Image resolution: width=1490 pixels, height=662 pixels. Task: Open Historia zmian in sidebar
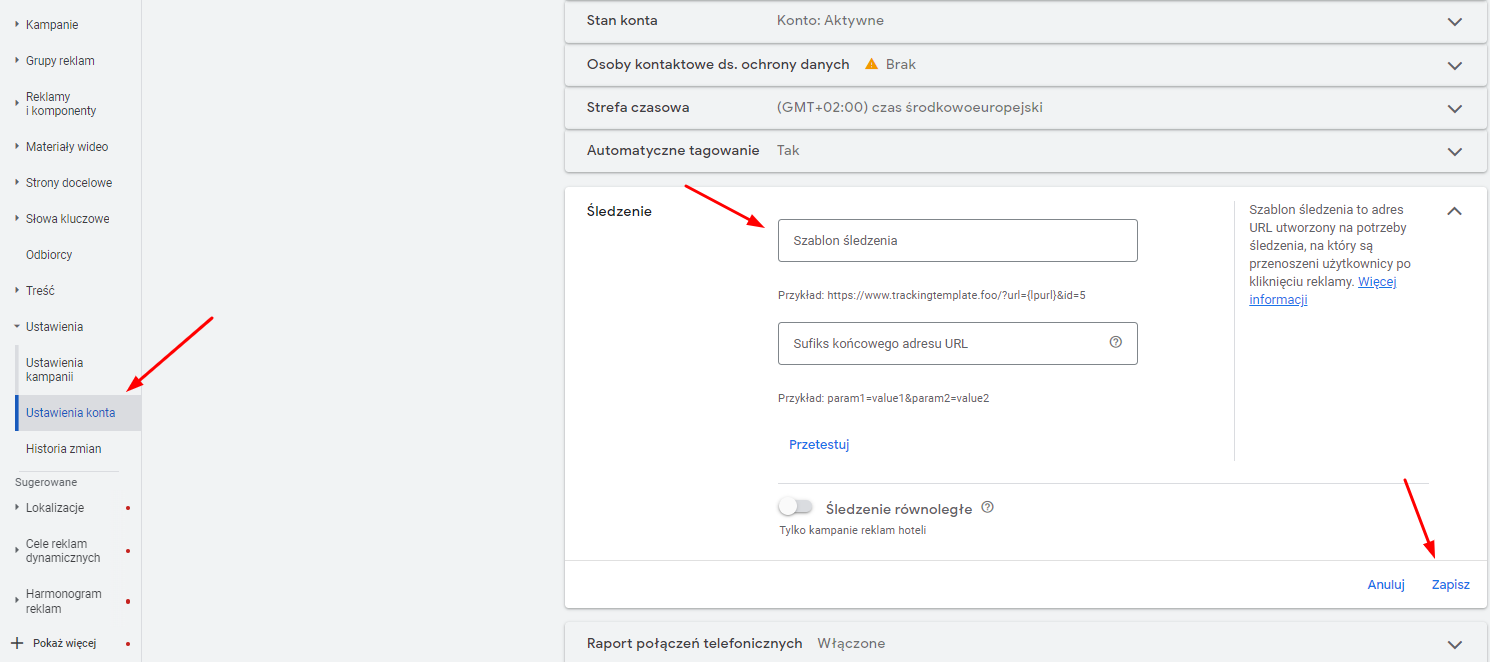click(63, 449)
